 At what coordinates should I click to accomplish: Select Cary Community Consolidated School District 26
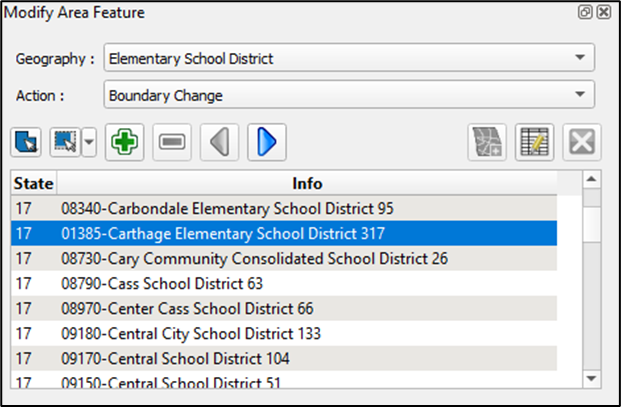[254, 258]
